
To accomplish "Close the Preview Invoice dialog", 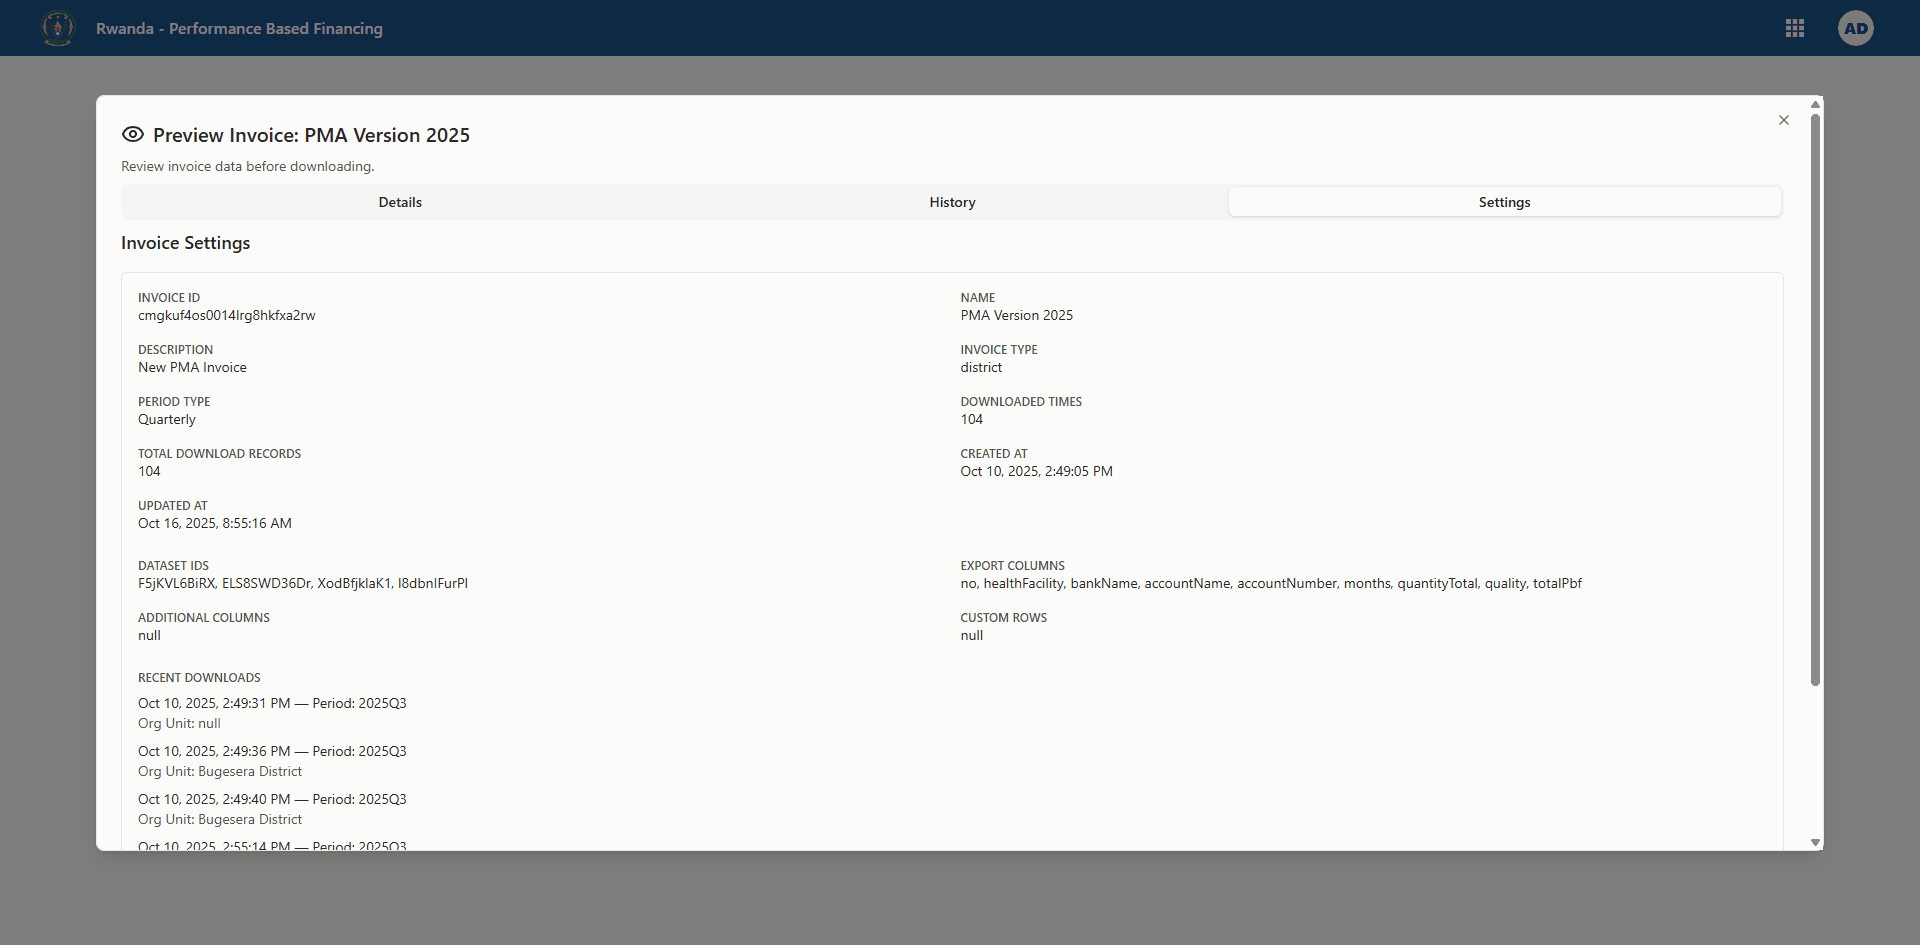I will click(1784, 120).
